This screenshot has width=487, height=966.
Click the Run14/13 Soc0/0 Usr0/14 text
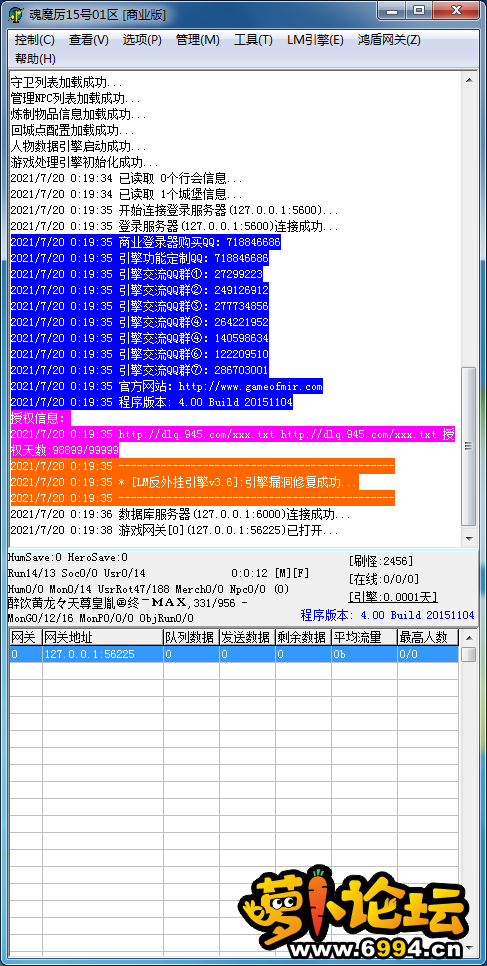pyautogui.click(x=76, y=573)
